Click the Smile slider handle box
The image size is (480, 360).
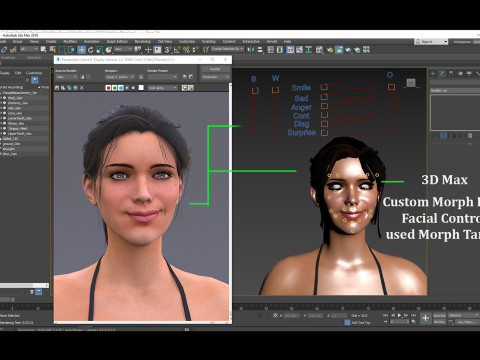pos(324,87)
